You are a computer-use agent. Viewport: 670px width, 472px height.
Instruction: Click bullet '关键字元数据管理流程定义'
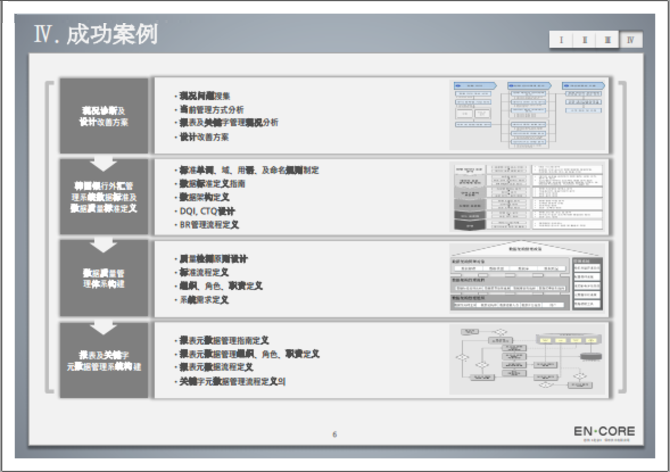232,381
